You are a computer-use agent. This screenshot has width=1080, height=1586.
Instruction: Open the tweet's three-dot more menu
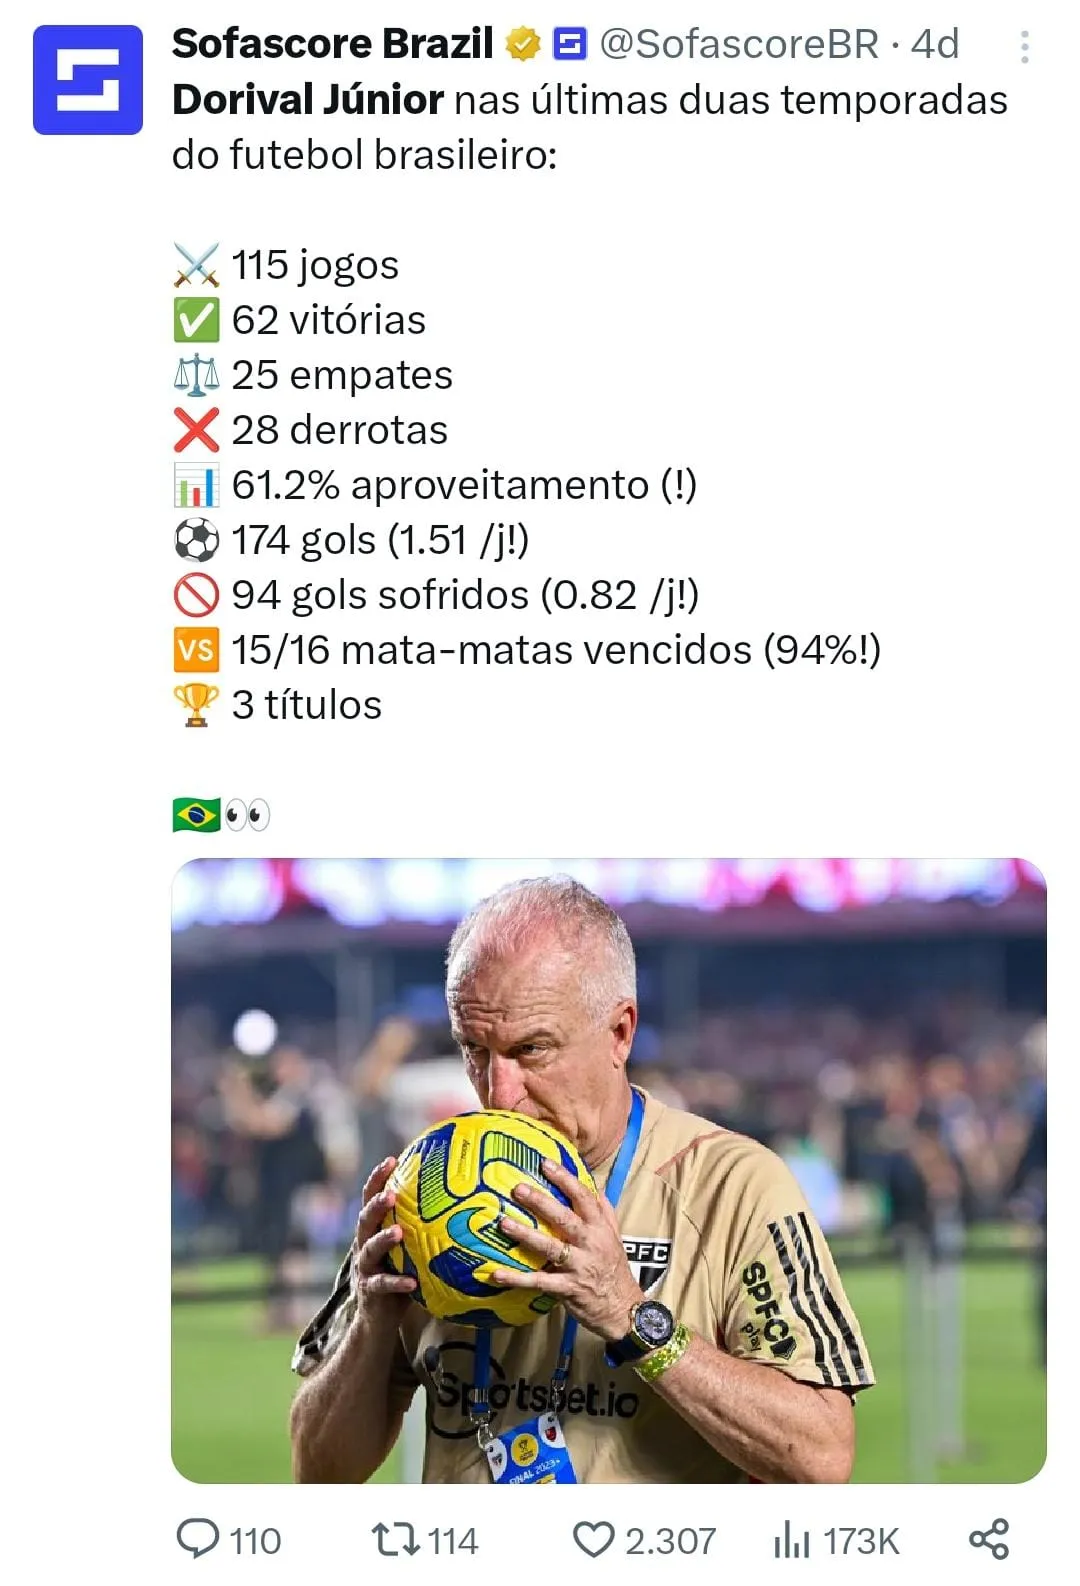click(1024, 47)
